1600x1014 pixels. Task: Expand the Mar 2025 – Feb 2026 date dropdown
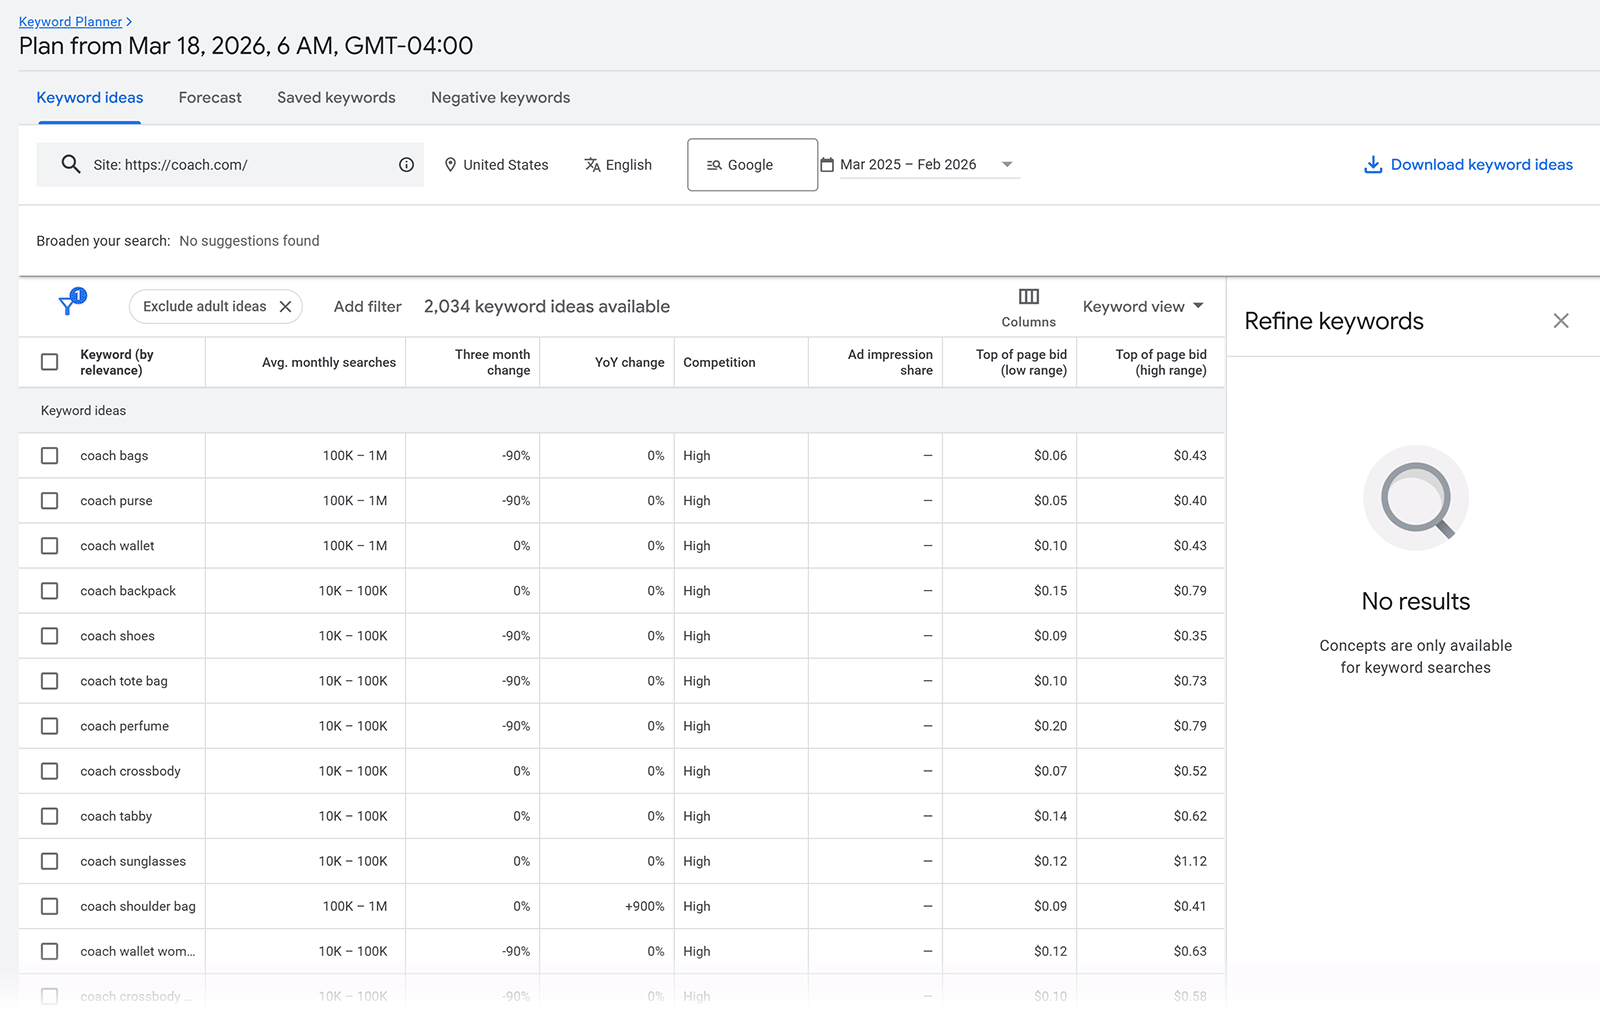click(x=1007, y=164)
